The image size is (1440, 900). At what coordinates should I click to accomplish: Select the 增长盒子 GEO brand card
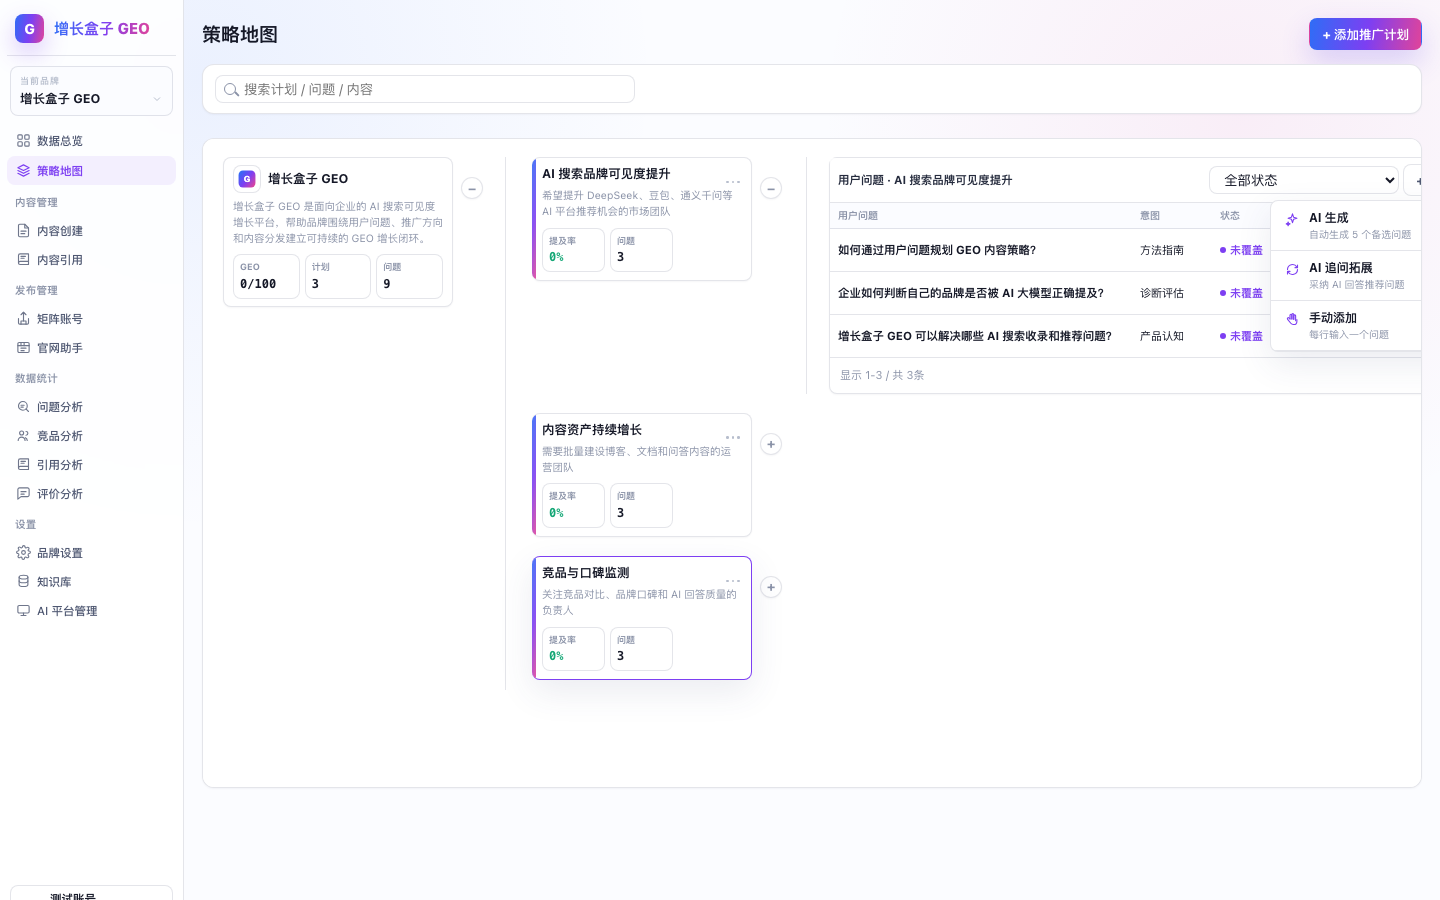(338, 232)
